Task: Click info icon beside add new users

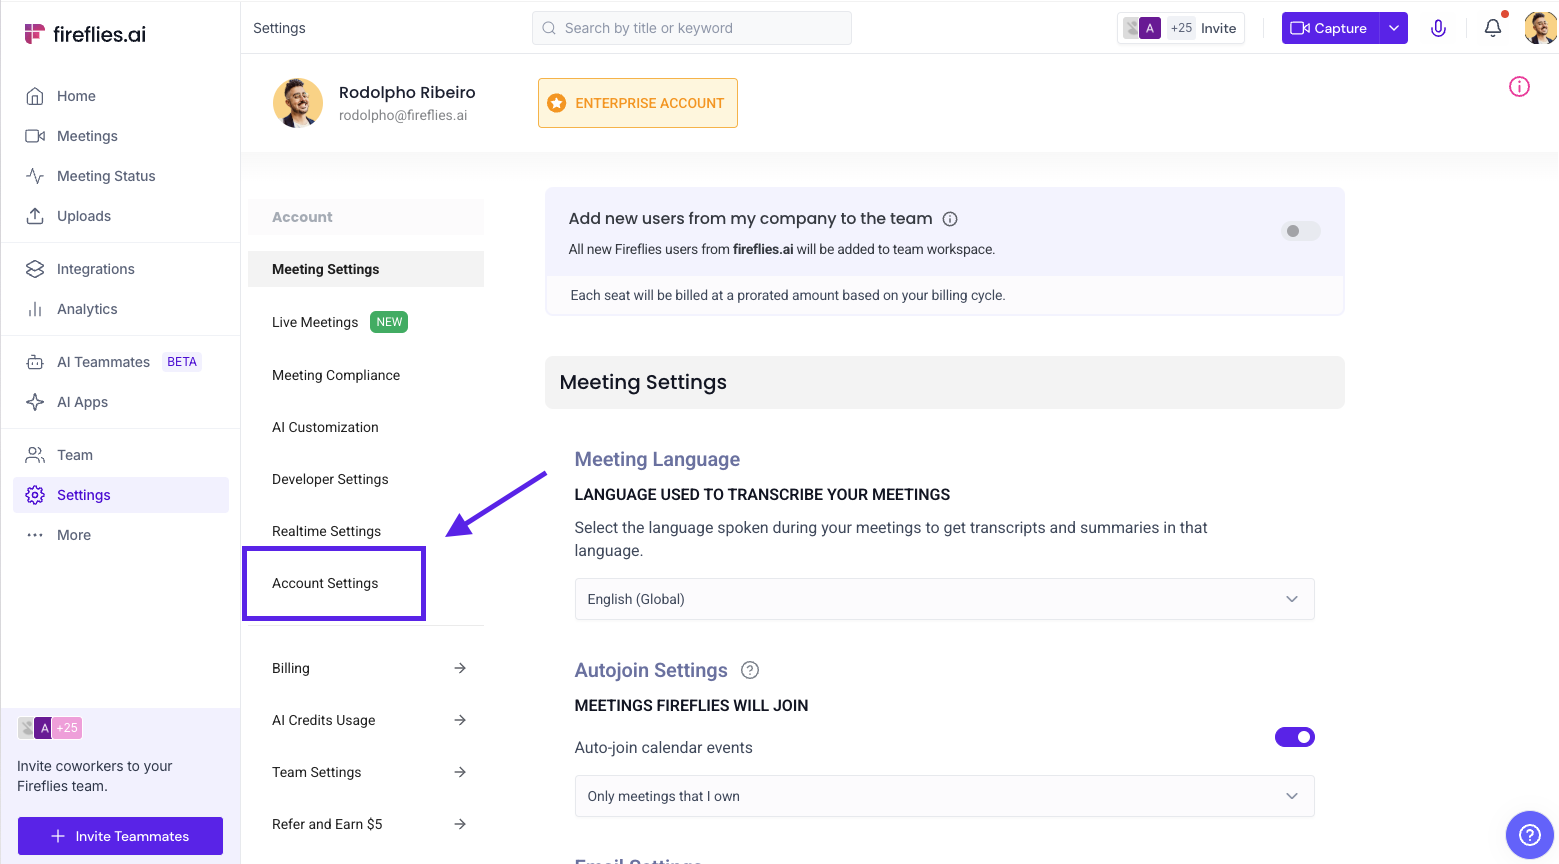Action: tap(950, 219)
